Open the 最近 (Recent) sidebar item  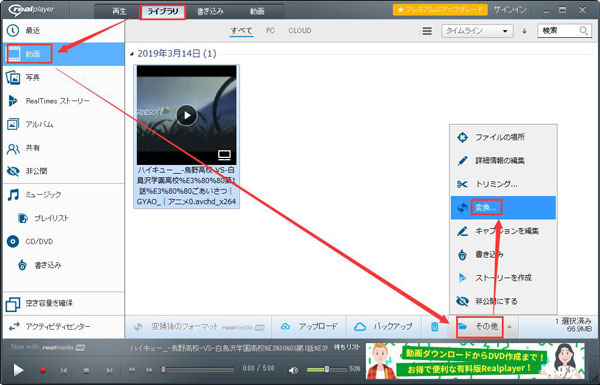tap(63, 31)
